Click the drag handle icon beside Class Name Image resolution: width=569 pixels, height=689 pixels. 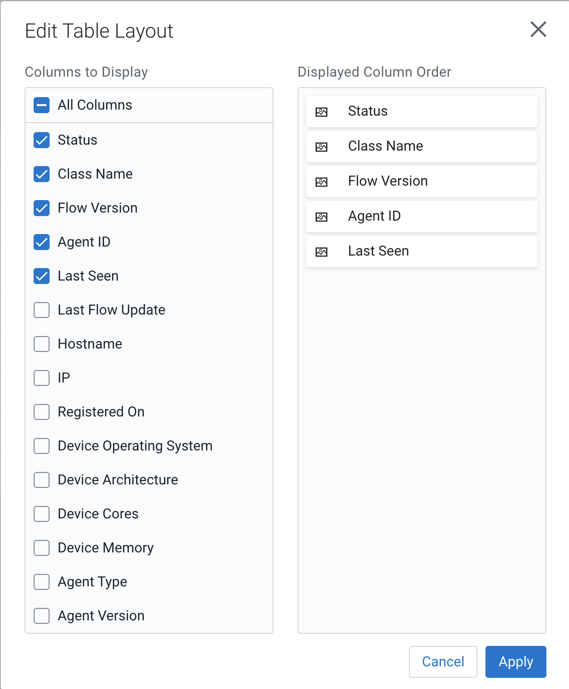tap(322, 147)
